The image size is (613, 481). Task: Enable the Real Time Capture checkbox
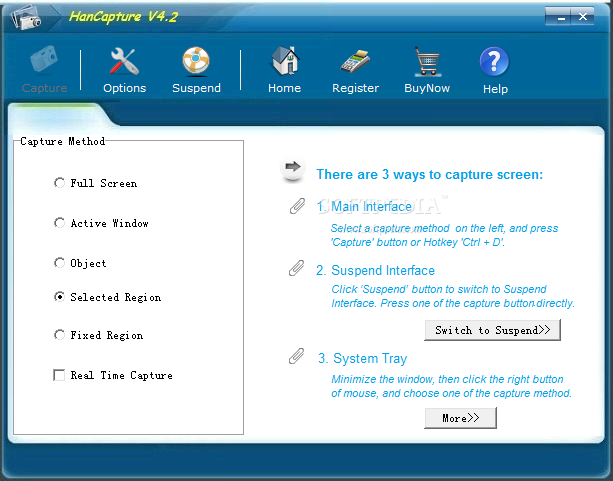(59, 375)
